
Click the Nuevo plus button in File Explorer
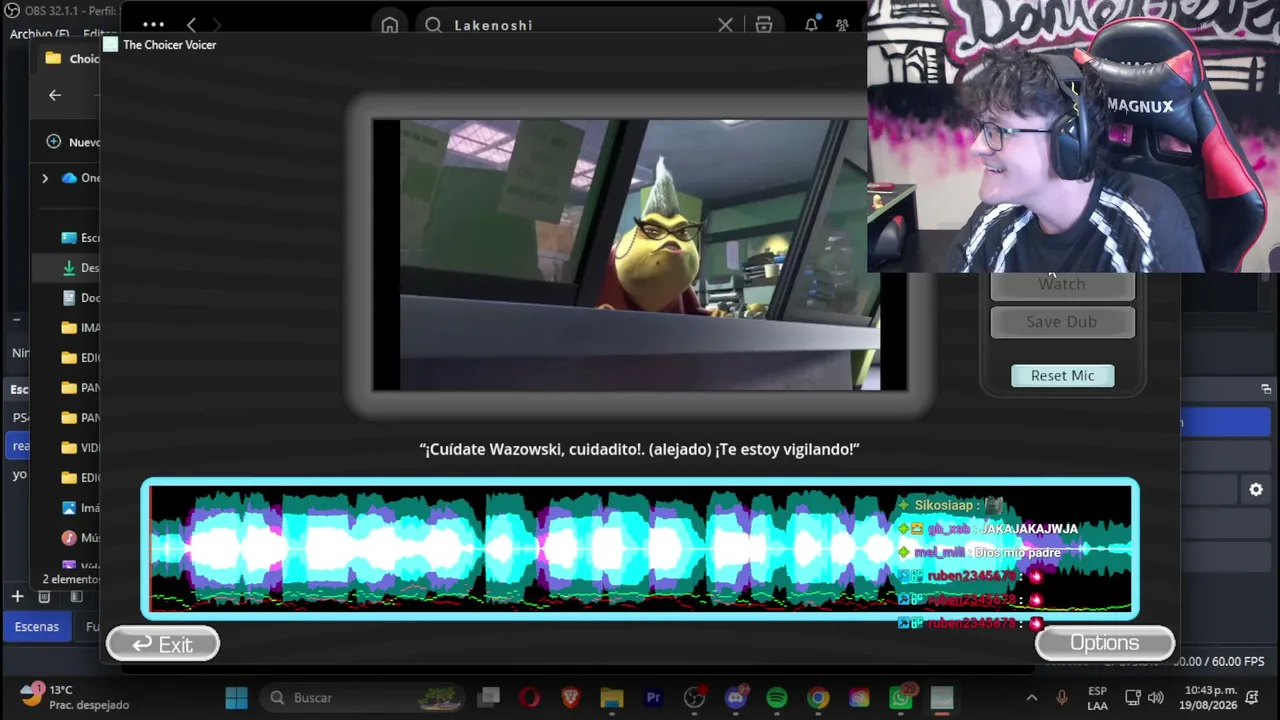point(72,142)
